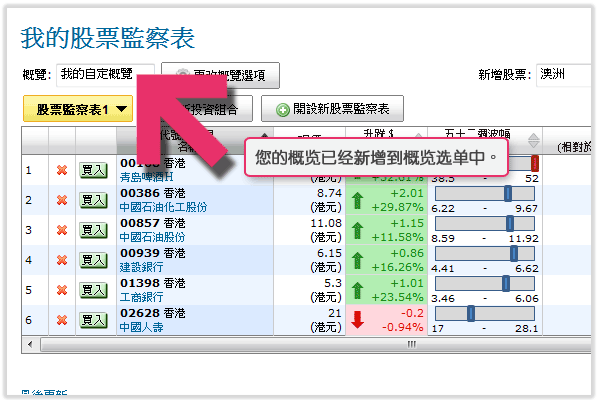Open 中國人壽 stock link

142,327
